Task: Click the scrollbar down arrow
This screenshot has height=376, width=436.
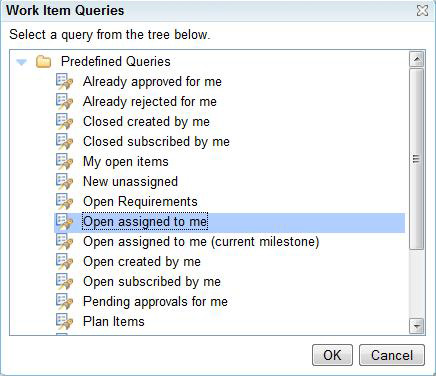Action: click(417, 326)
